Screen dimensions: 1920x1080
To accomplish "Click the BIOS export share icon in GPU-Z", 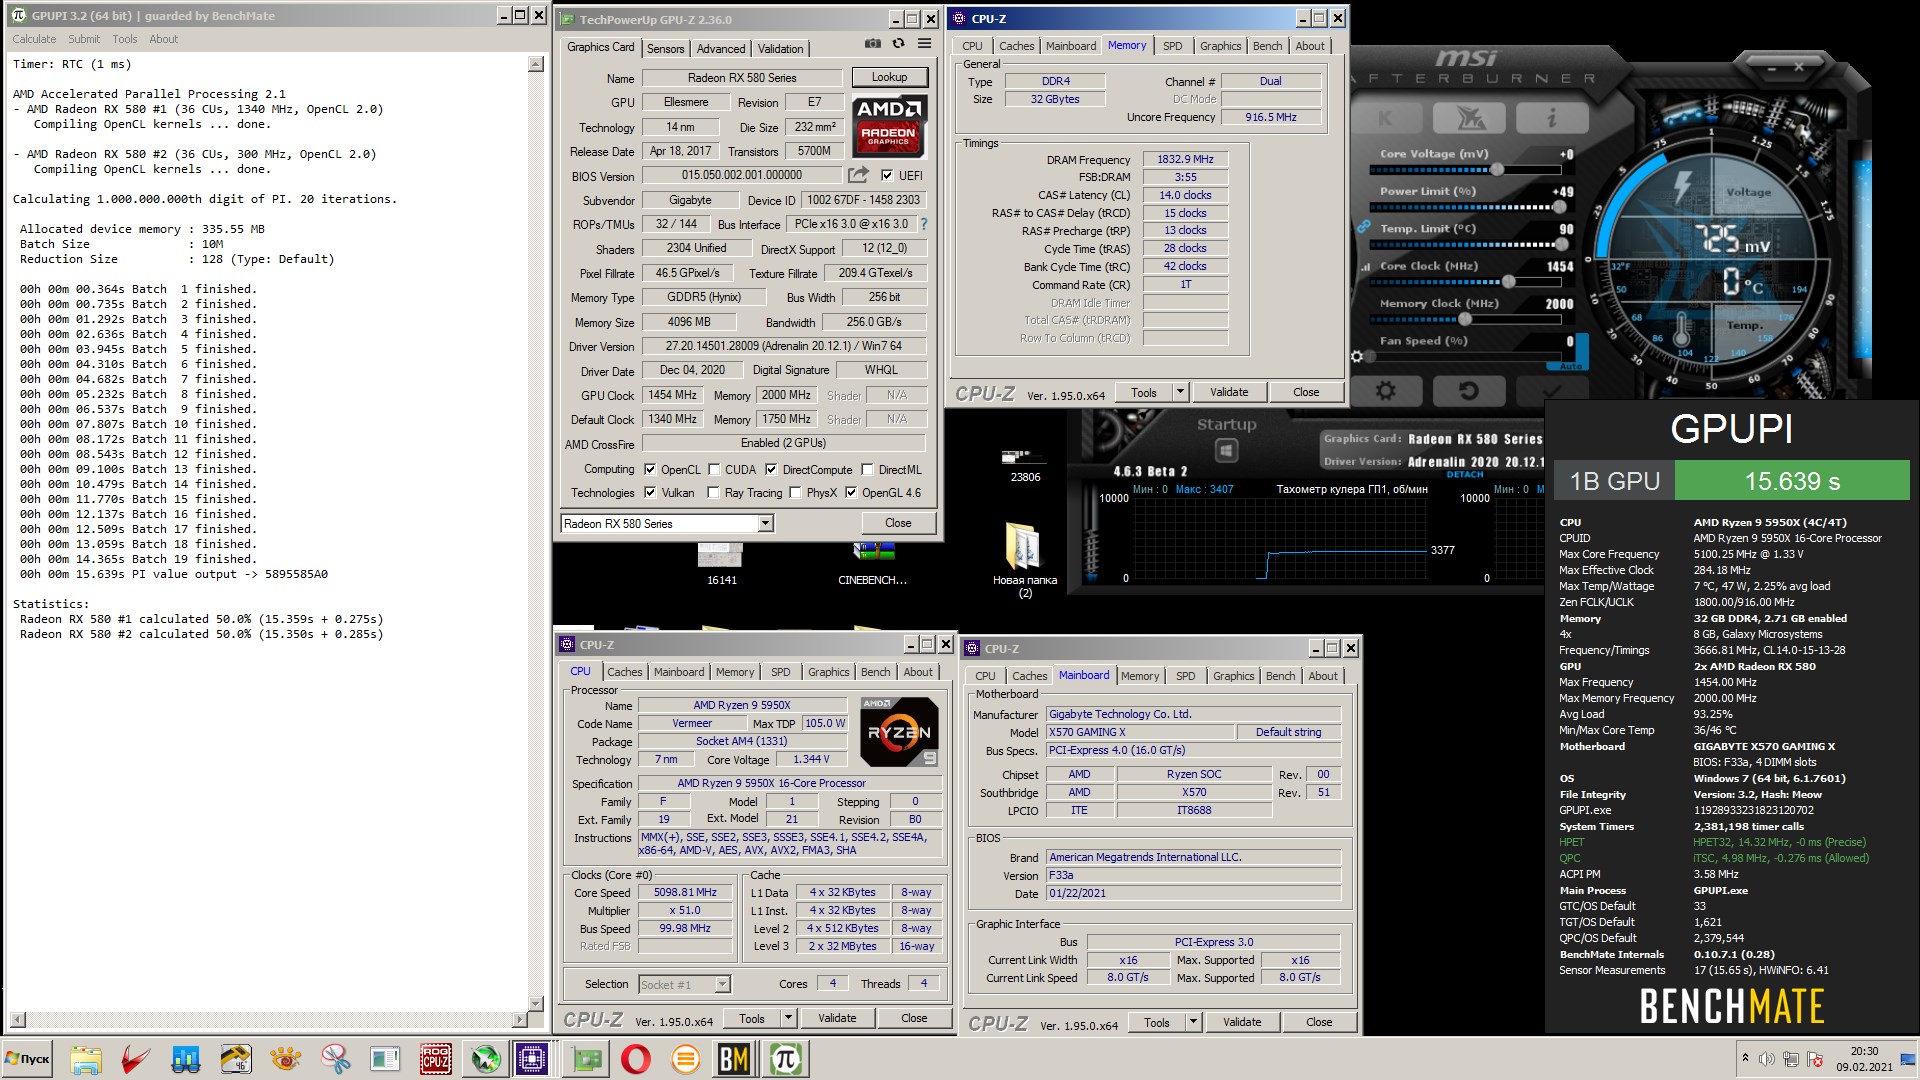I will [x=858, y=175].
